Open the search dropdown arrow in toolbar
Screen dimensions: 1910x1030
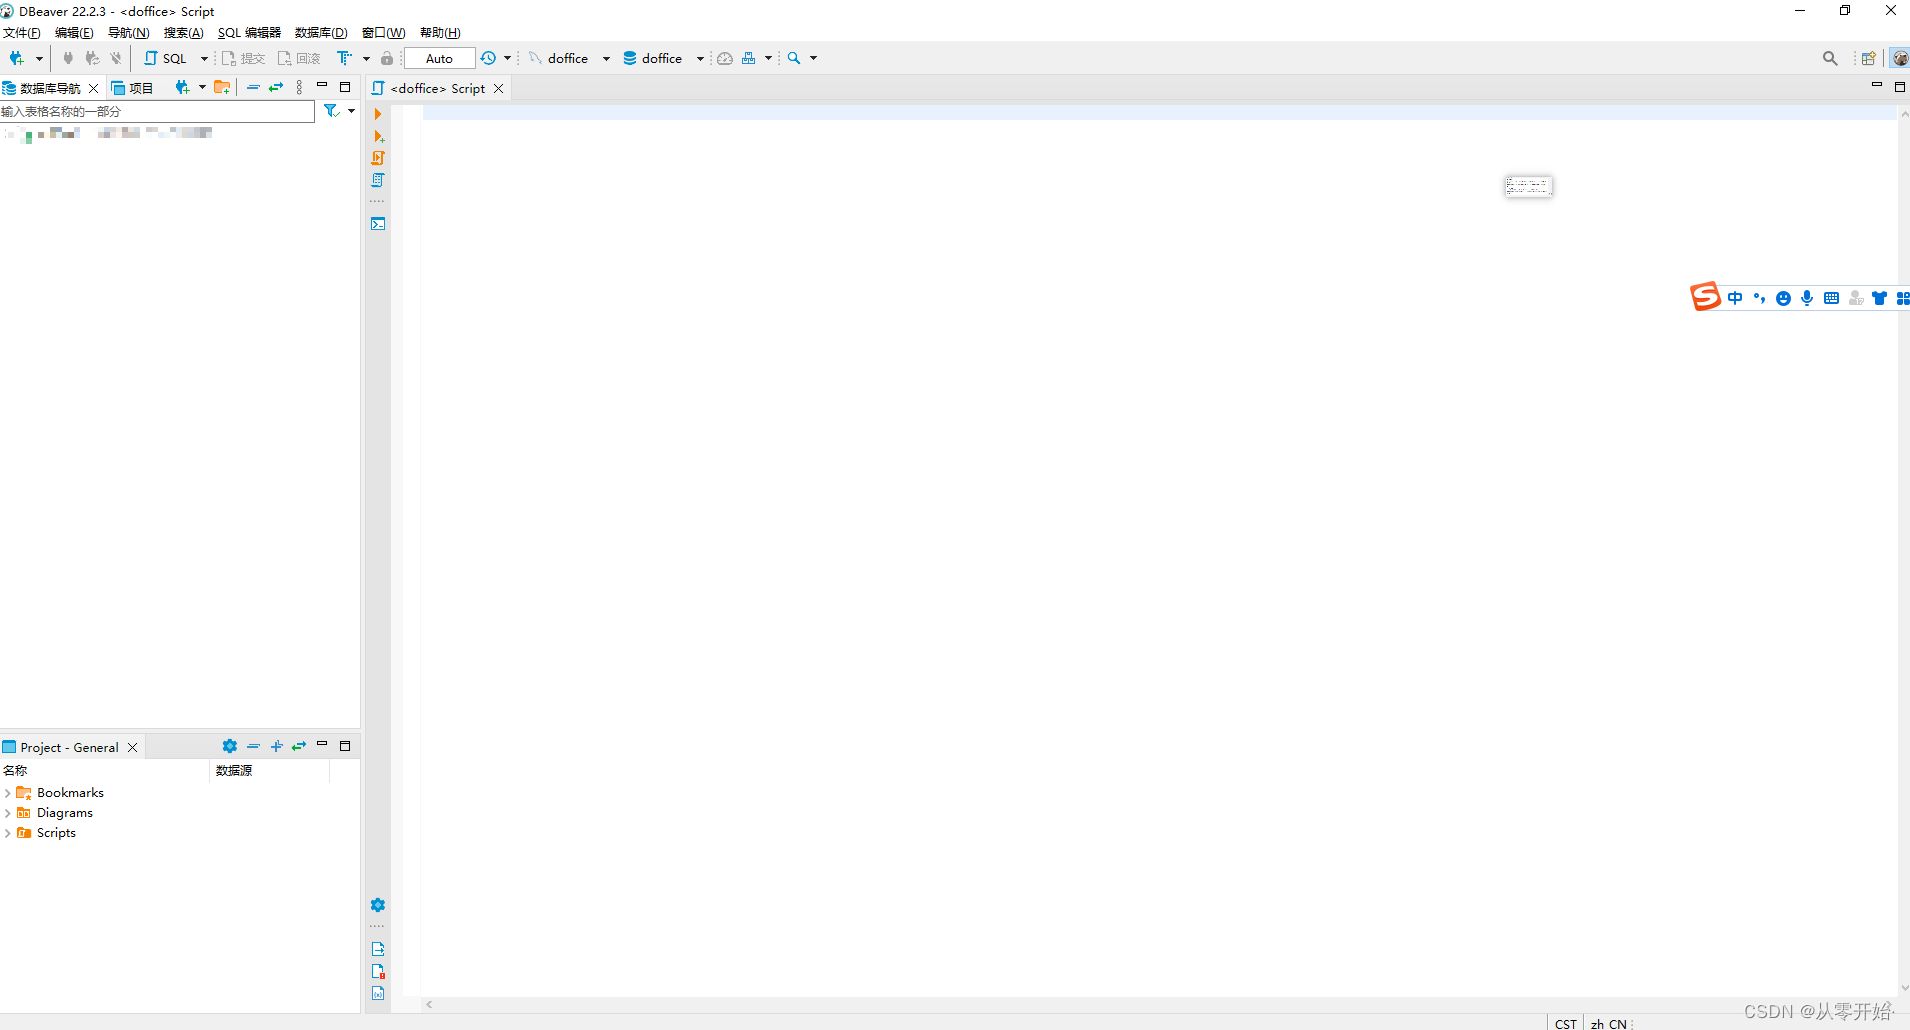click(x=813, y=59)
